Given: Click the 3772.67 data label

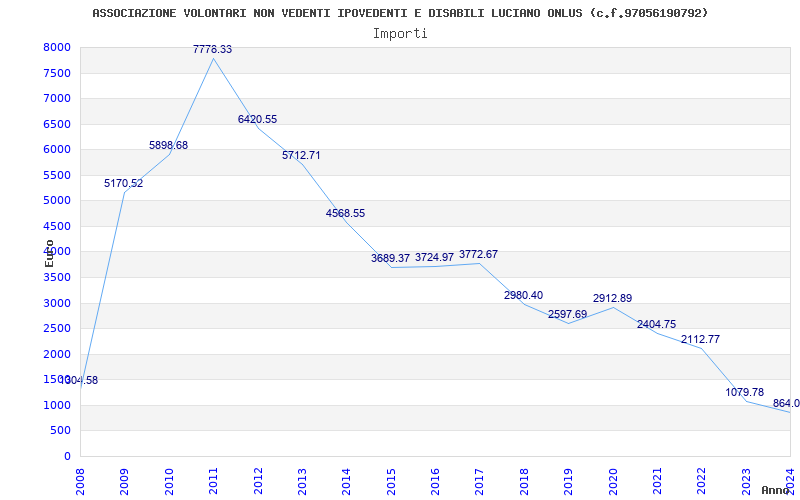Looking at the screenshot, I should (x=479, y=255).
